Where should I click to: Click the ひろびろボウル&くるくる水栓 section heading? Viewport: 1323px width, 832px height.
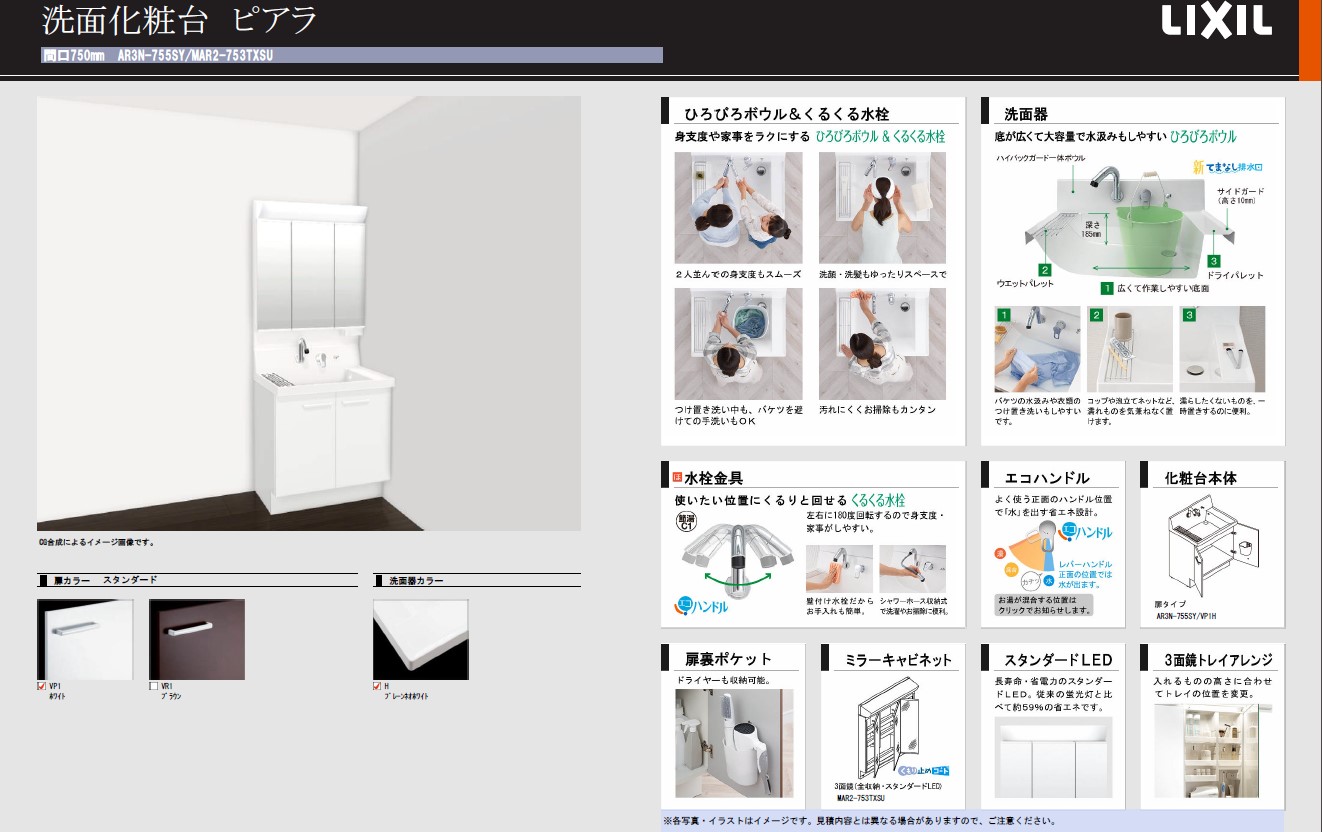(x=786, y=114)
